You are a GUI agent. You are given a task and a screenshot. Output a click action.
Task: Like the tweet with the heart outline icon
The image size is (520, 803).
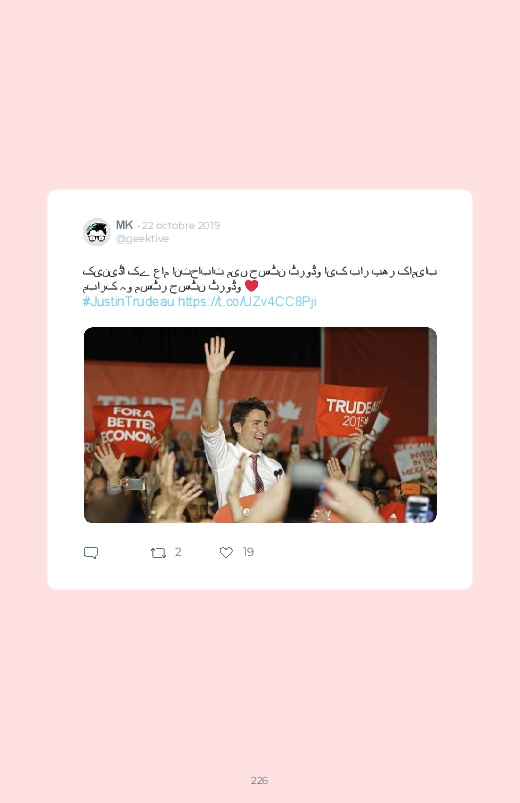click(226, 553)
